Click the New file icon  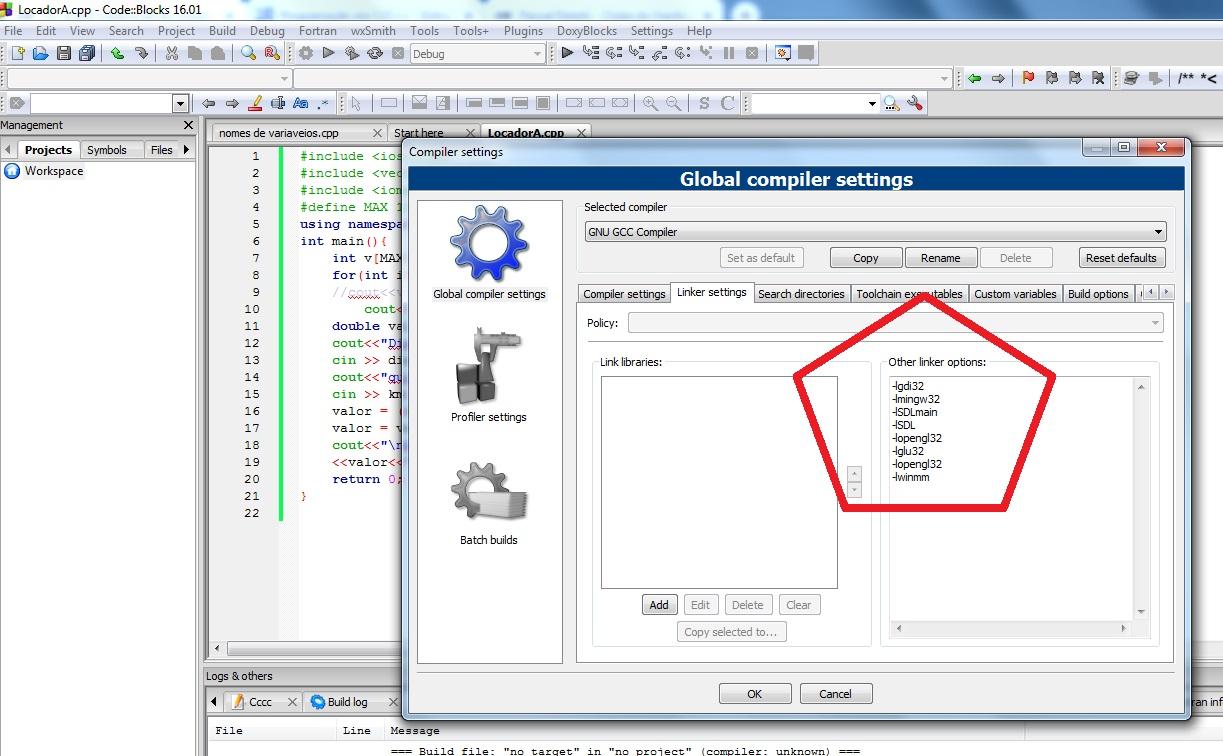click(x=18, y=53)
